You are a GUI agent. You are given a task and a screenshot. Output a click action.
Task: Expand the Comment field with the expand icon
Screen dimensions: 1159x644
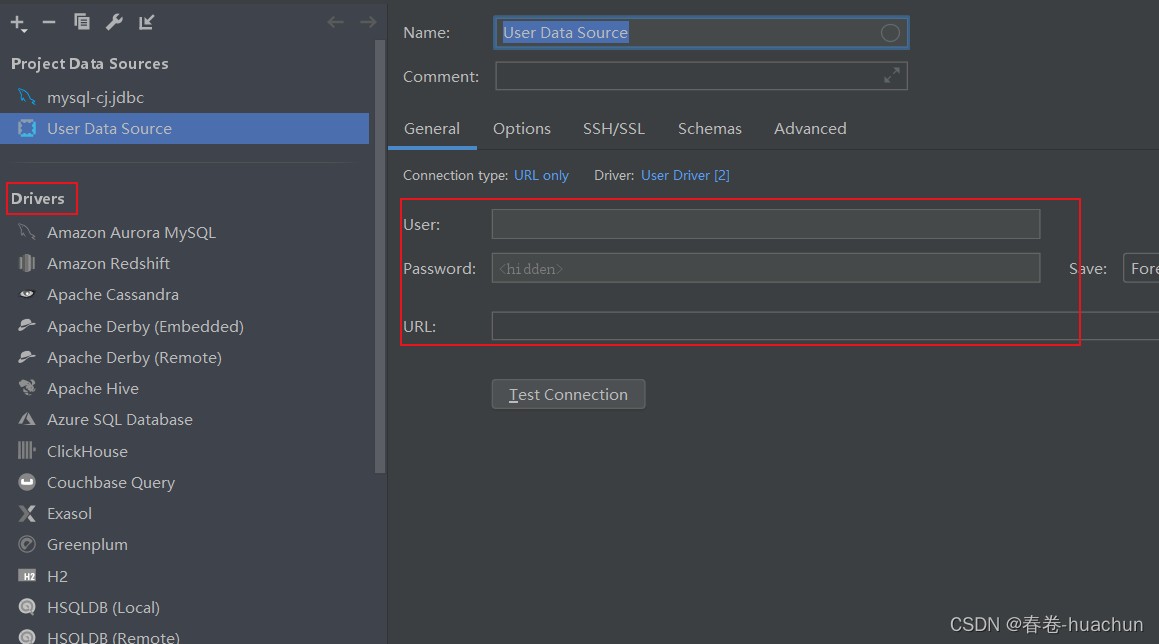click(x=891, y=76)
